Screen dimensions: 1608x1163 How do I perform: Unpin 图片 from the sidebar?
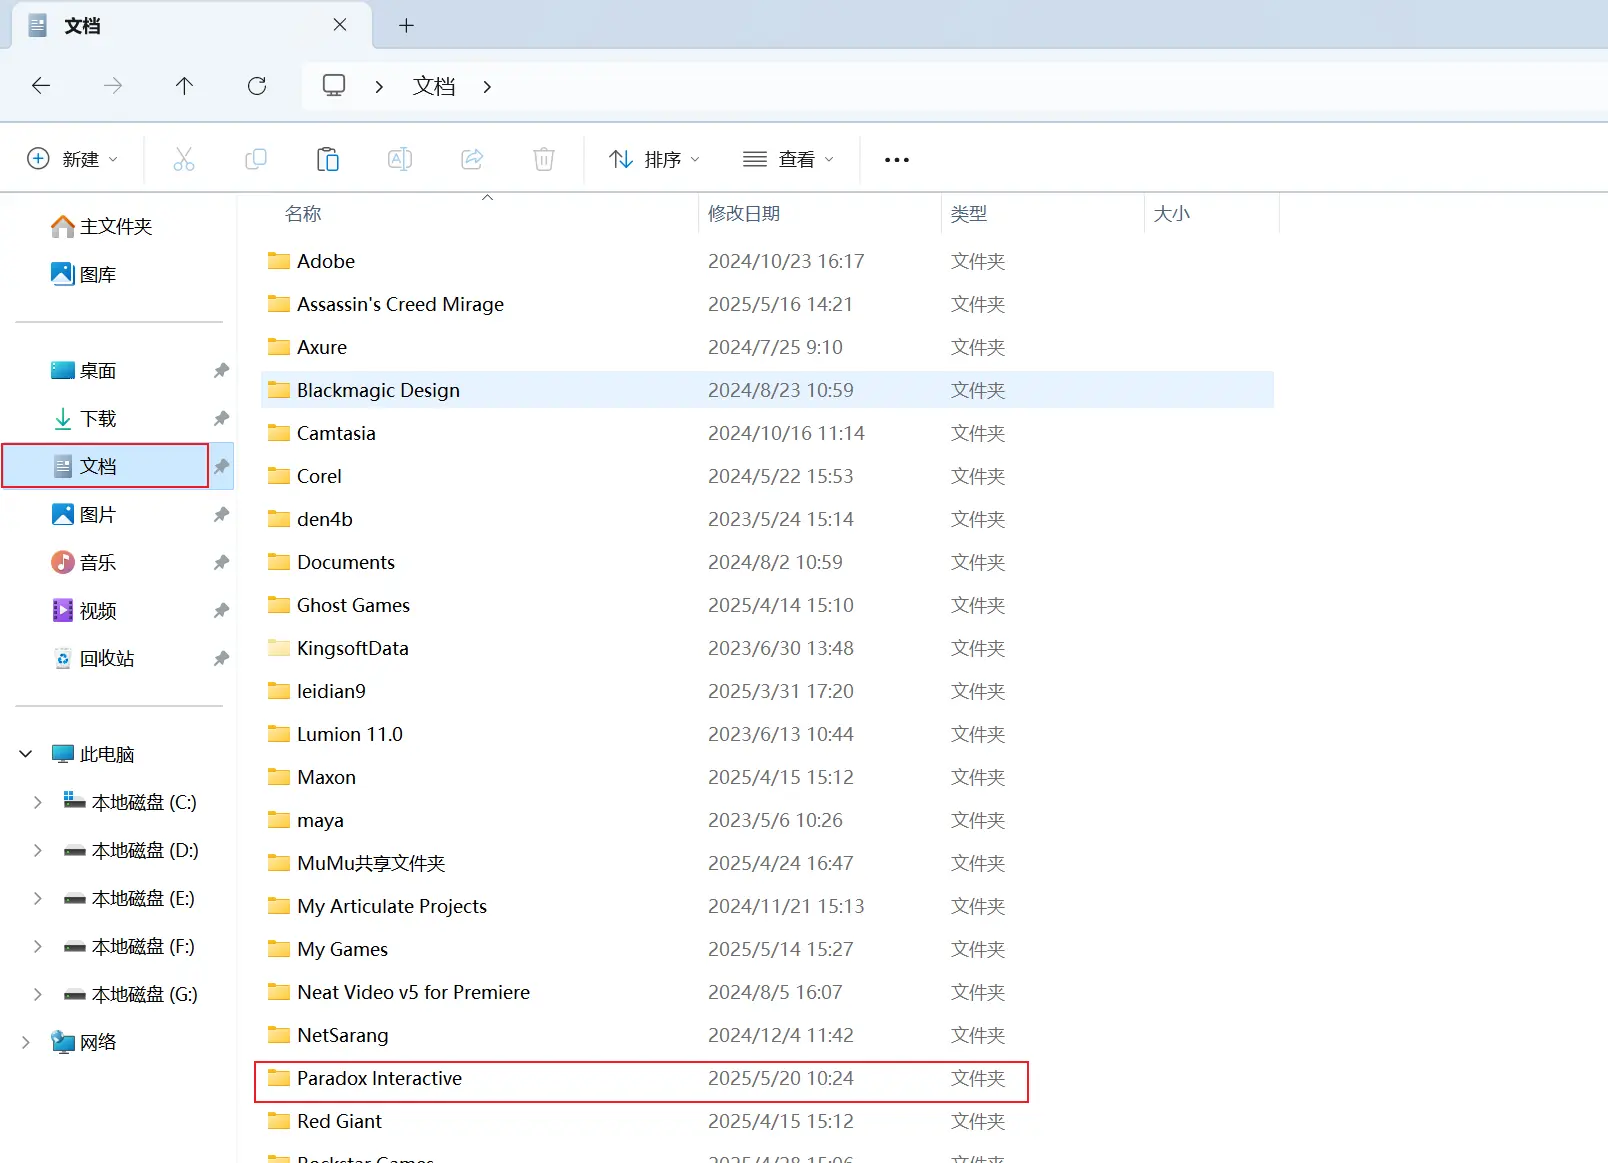click(x=221, y=514)
